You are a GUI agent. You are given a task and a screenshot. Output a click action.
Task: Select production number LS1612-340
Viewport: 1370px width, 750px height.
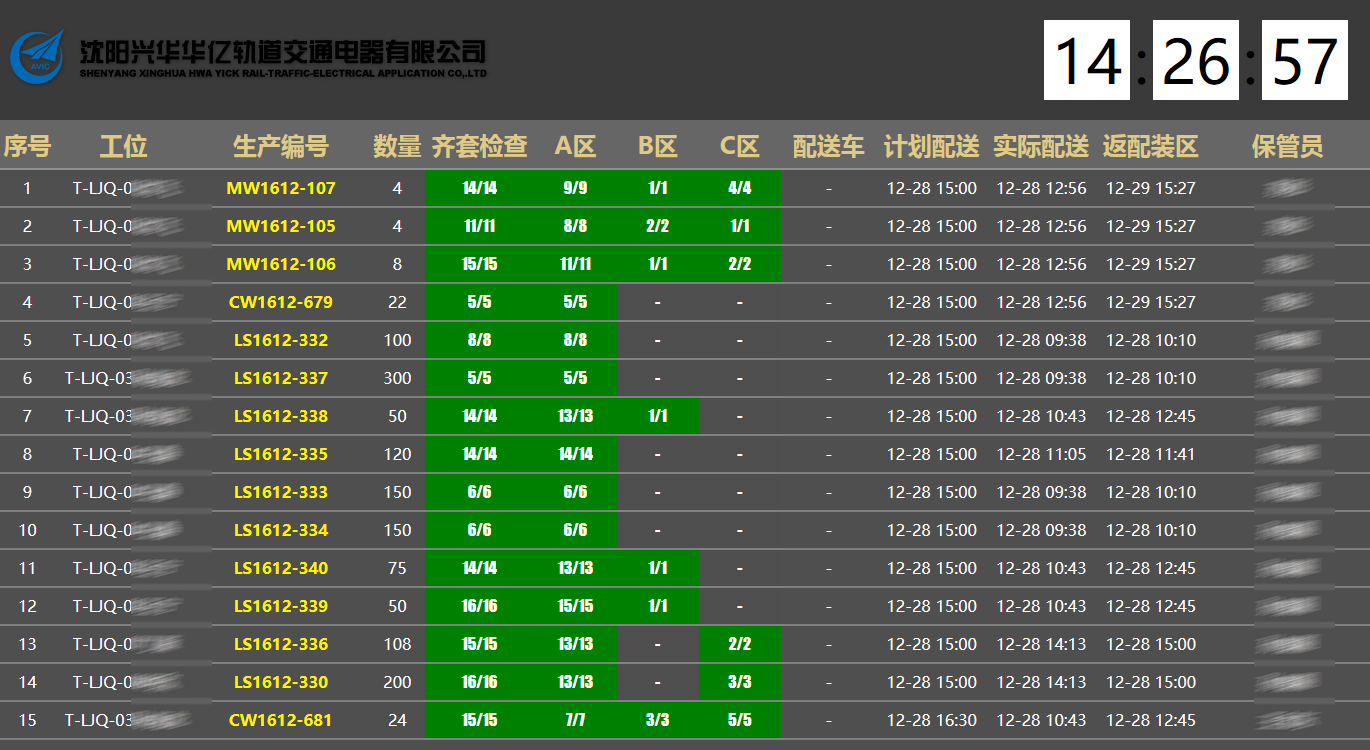(281, 568)
